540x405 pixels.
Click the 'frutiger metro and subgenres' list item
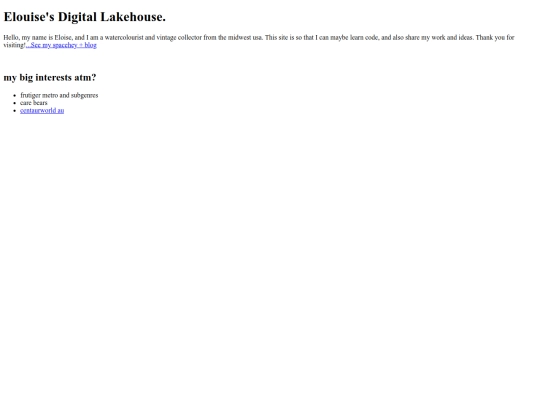59,95
